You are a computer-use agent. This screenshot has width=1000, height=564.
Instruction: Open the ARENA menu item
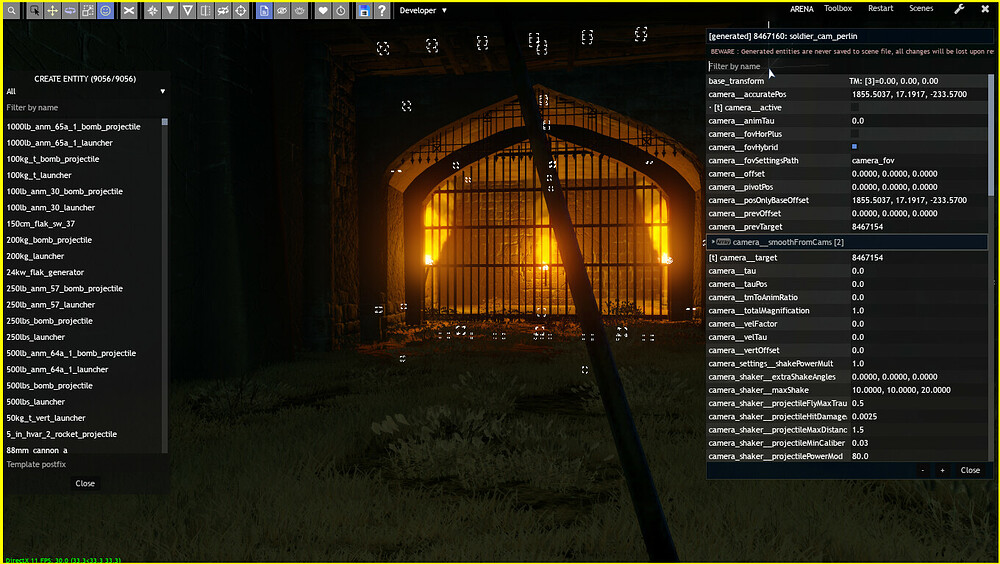tap(802, 9)
